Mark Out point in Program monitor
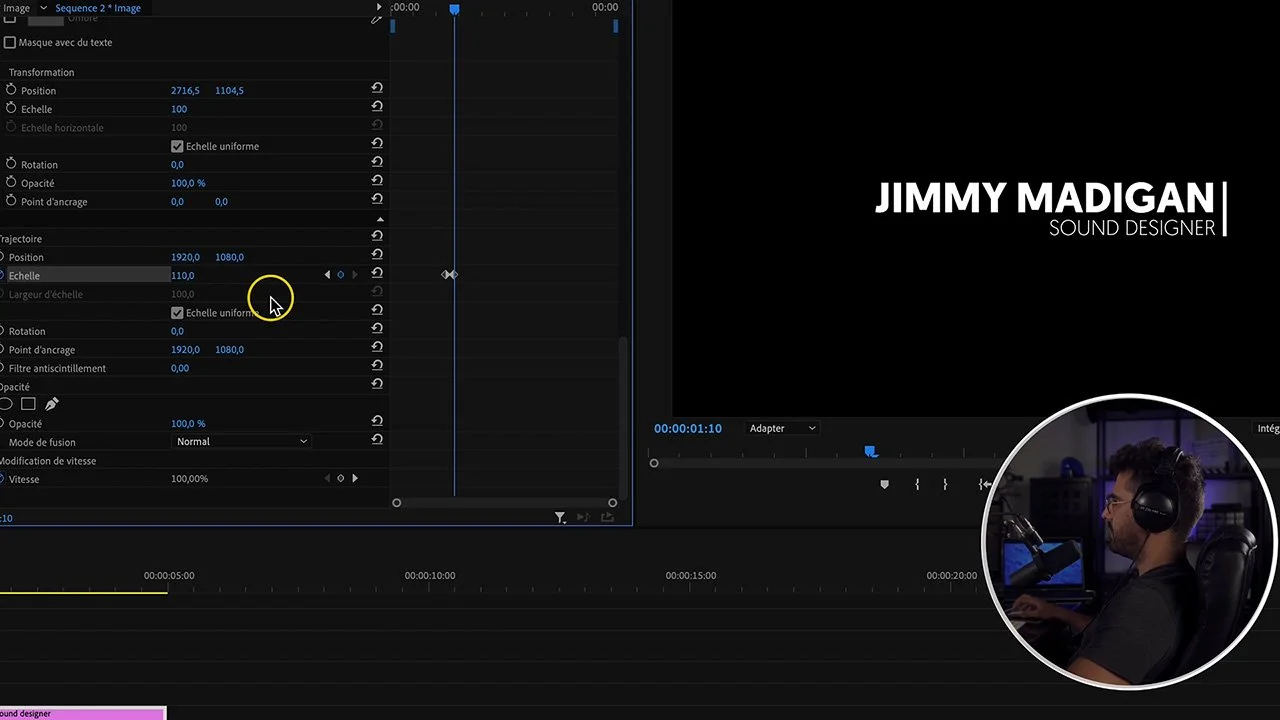Viewport: 1280px width, 720px height. [x=945, y=484]
